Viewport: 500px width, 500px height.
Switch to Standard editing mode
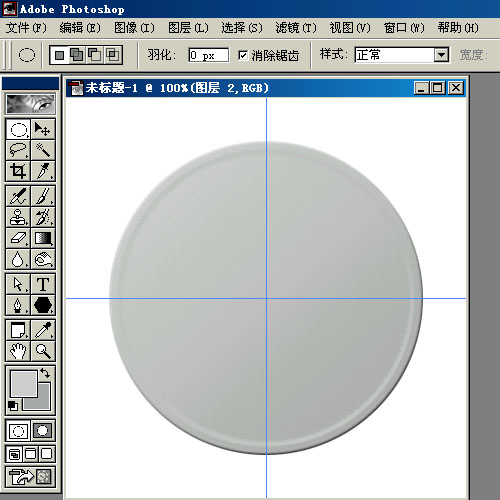[x=18, y=431]
